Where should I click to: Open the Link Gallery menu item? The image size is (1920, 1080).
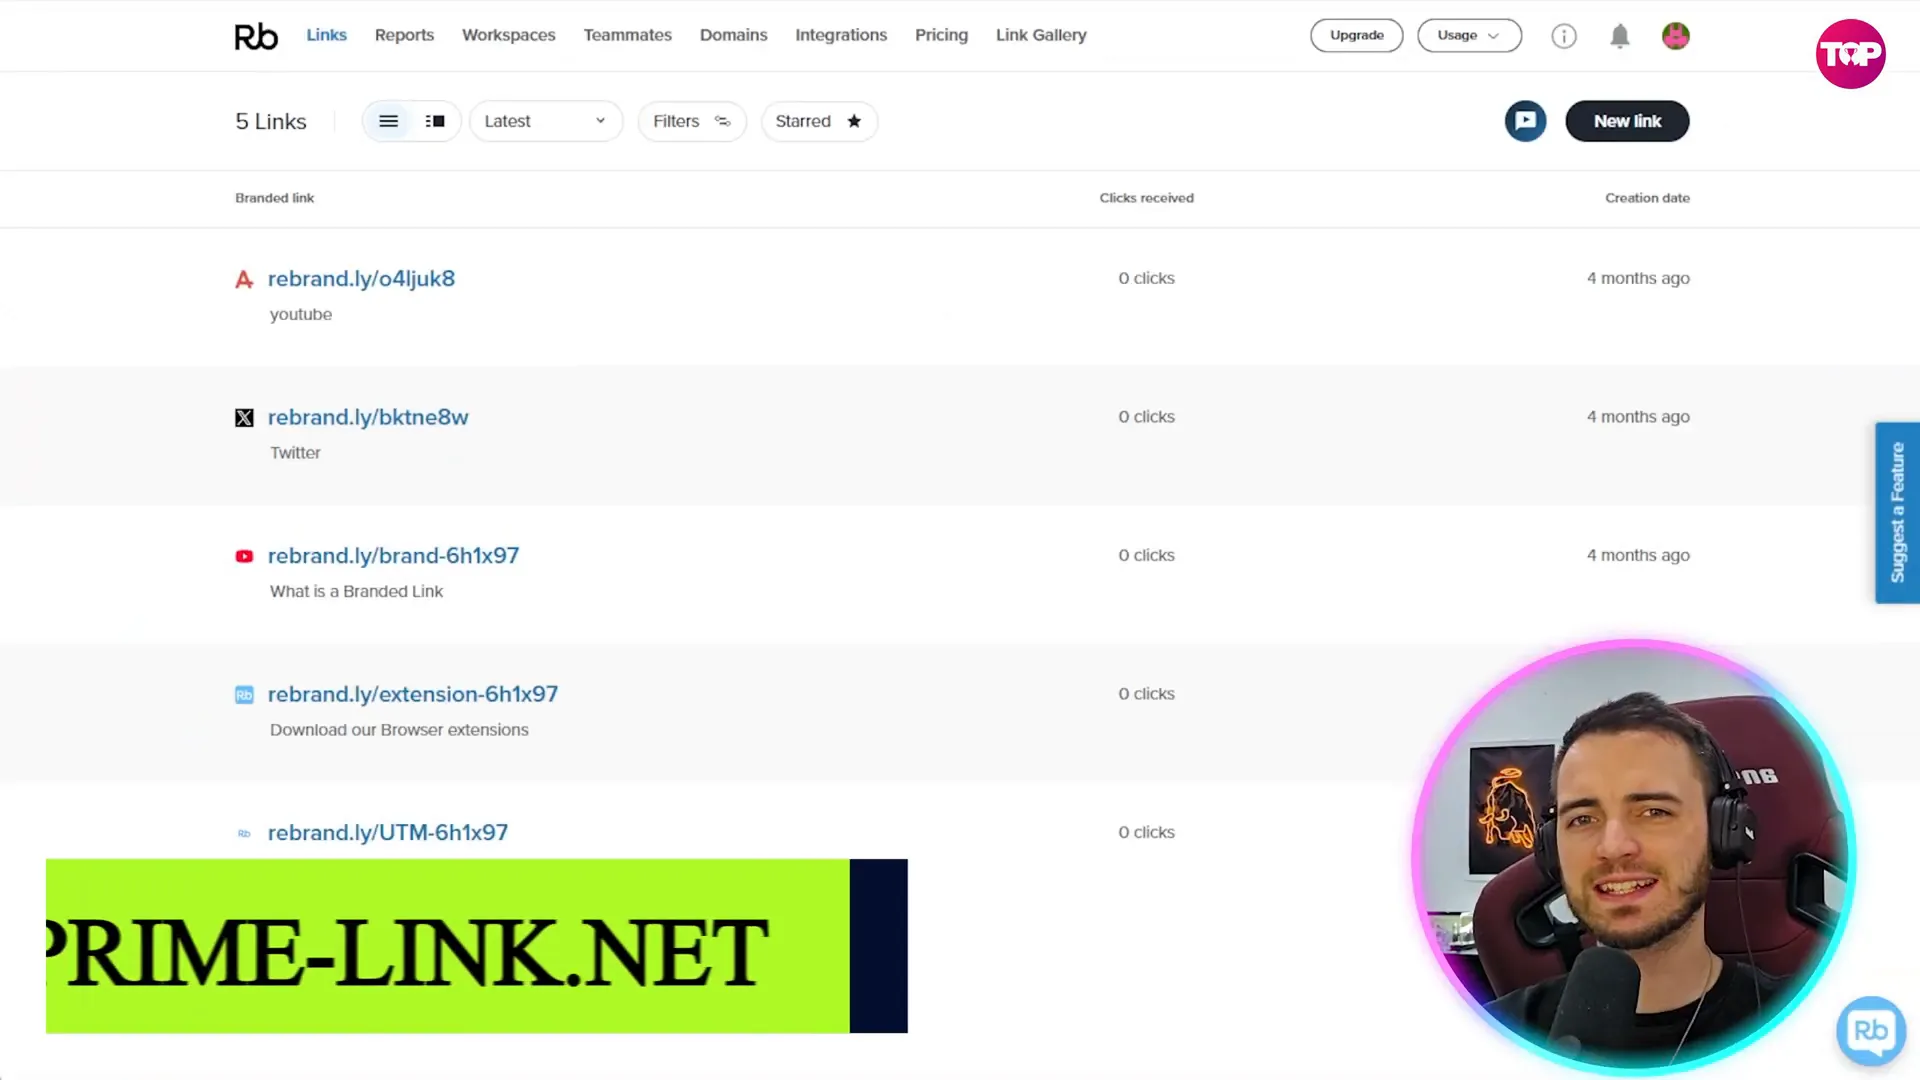coord(1040,35)
